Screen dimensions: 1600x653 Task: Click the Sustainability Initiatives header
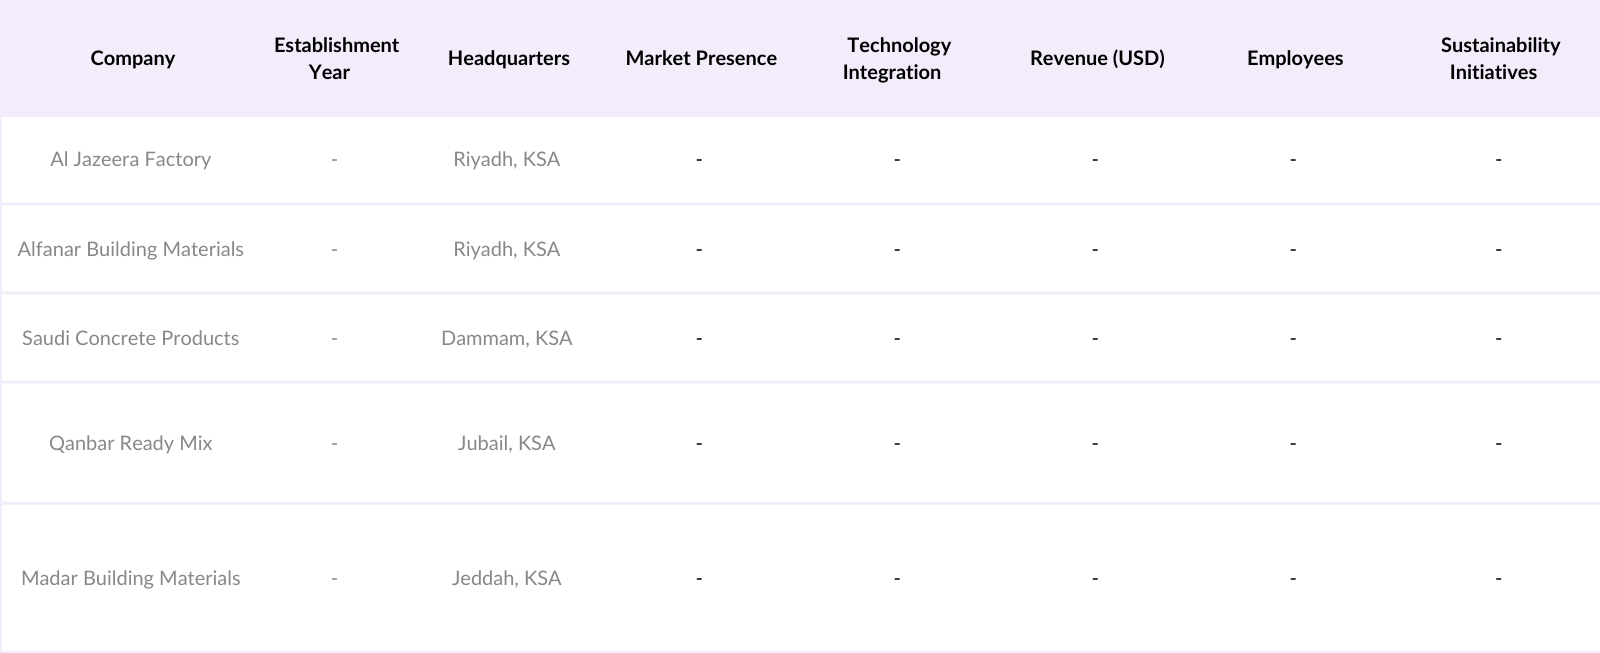[x=1499, y=58]
